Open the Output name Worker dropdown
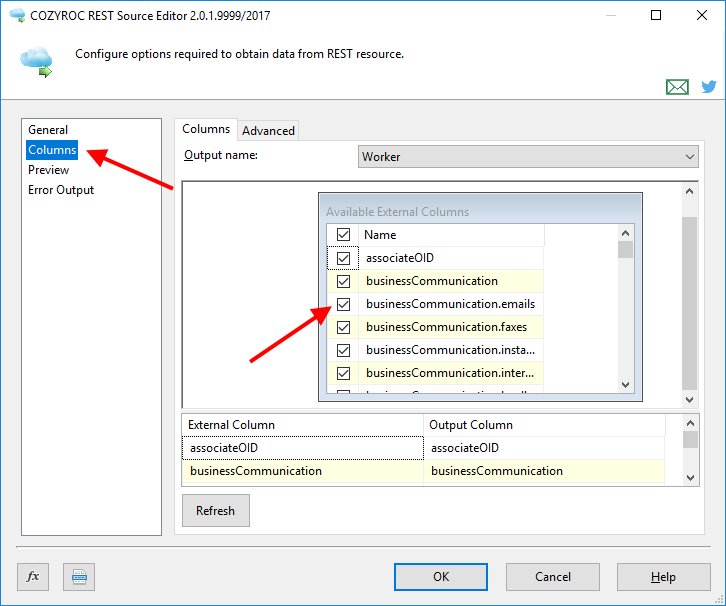Viewport: 726px width, 606px height. [x=528, y=156]
